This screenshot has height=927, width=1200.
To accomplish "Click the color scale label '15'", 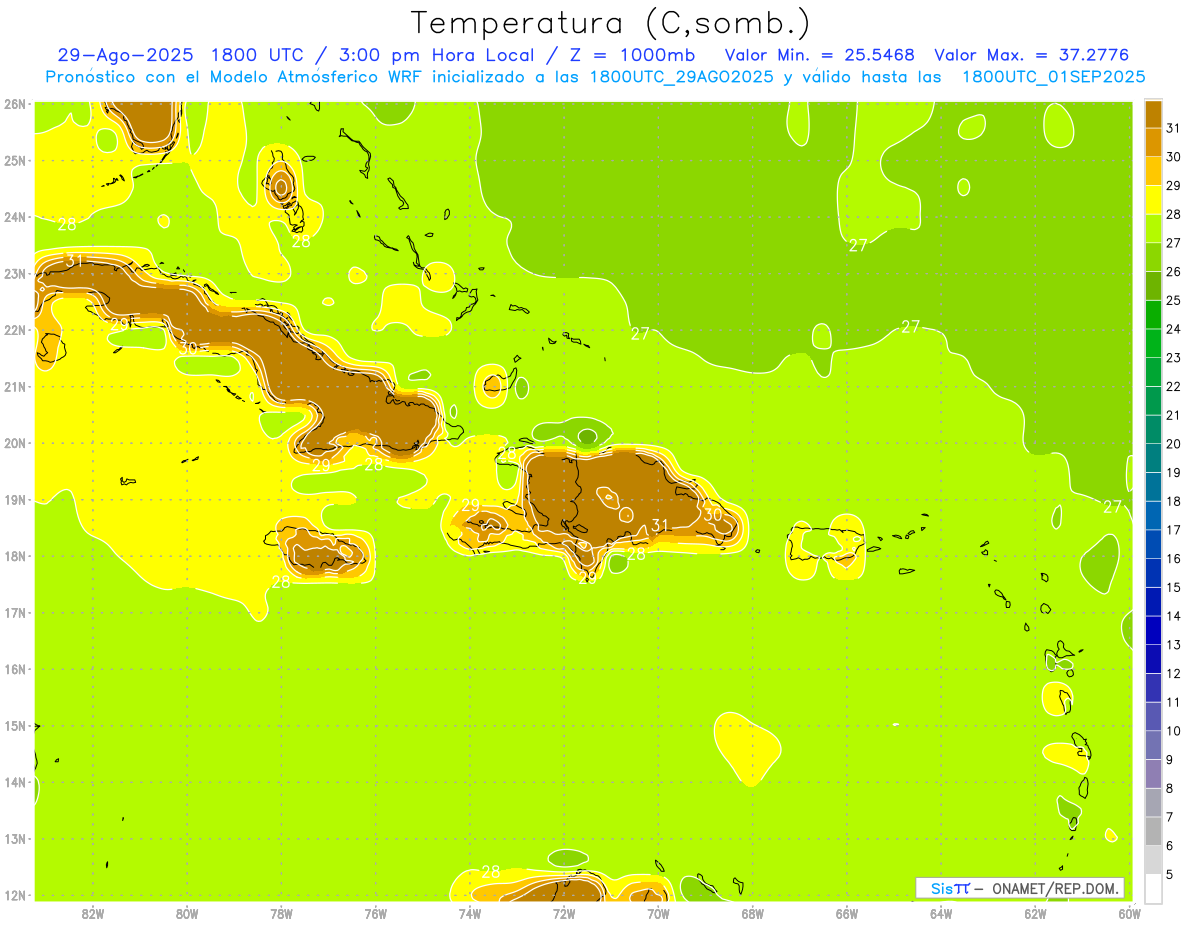I will (x=1174, y=587).
